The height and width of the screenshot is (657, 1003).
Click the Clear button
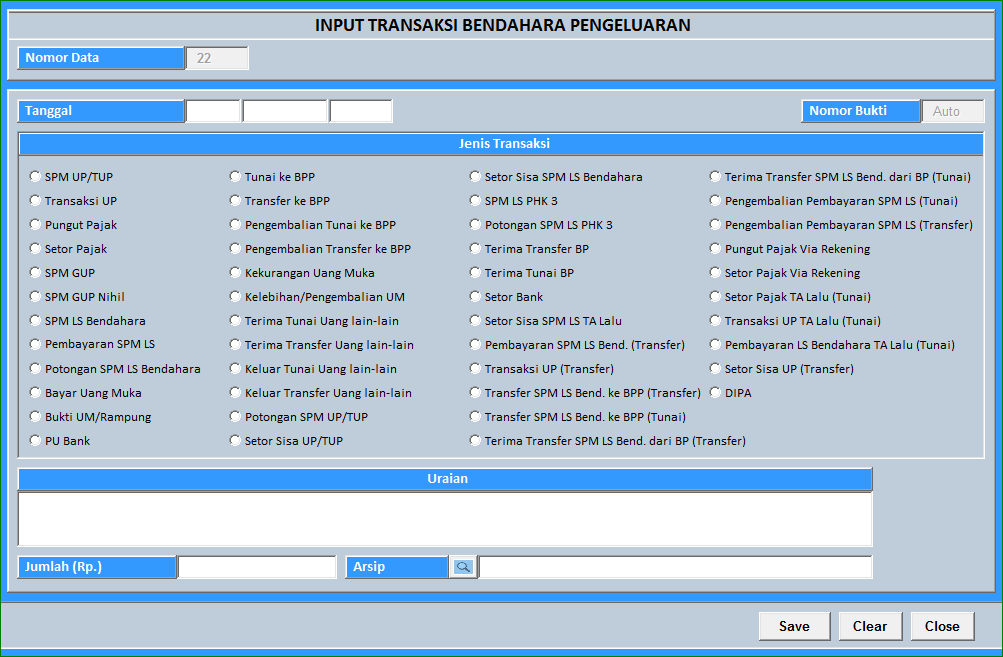tap(868, 625)
